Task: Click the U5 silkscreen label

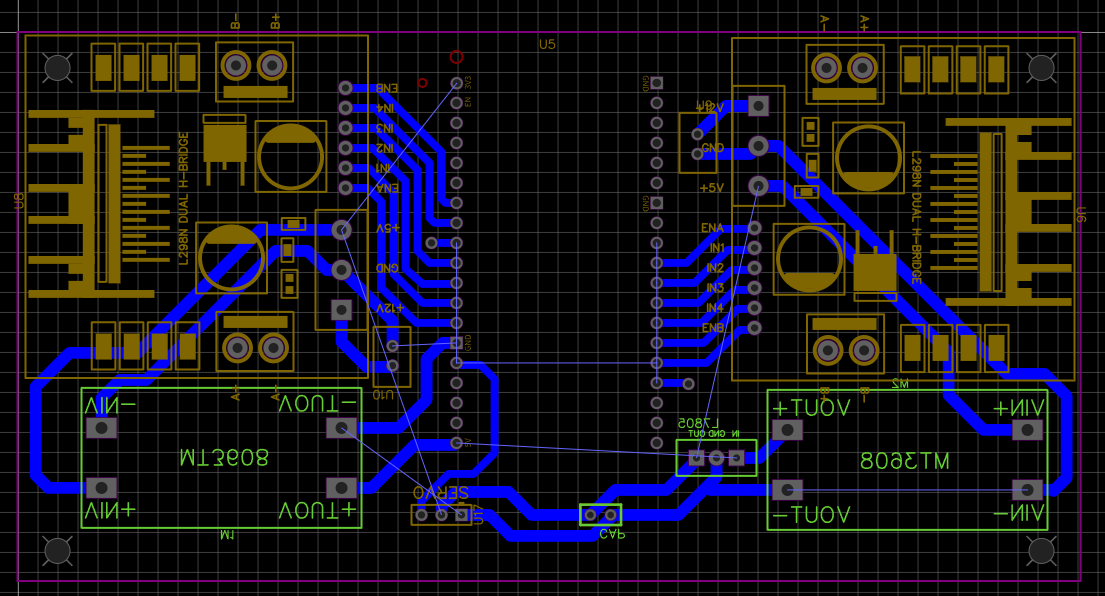Action: [x=547, y=43]
